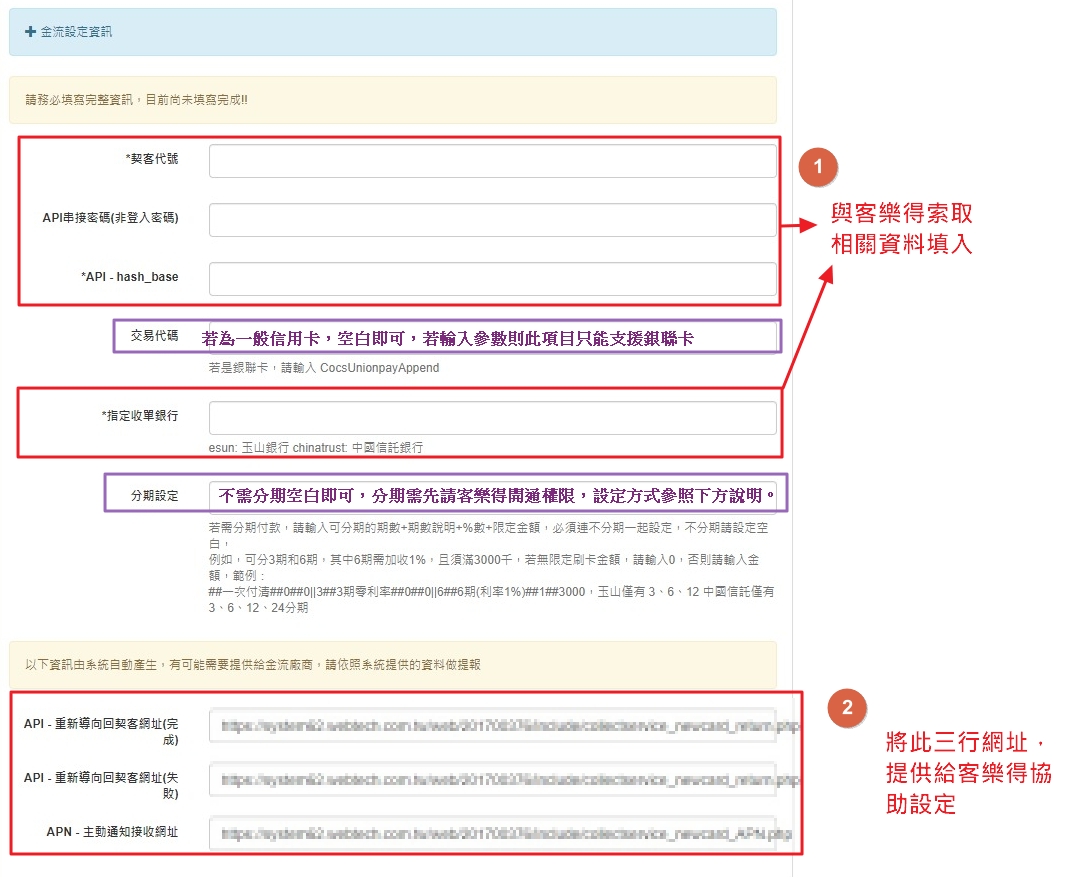Click the orange number 1 circle marker

pos(818,167)
